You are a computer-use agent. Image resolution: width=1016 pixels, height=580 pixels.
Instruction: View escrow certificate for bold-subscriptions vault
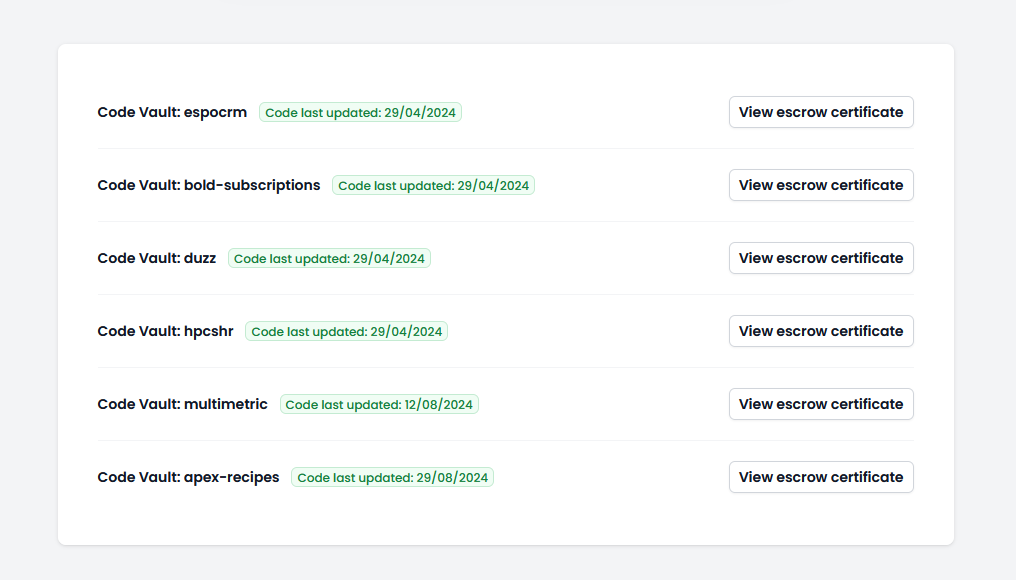pyautogui.click(x=821, y=185)
